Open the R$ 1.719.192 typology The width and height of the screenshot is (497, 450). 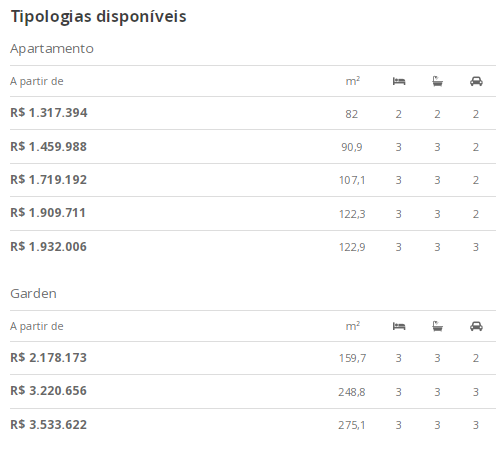(253, 180)
